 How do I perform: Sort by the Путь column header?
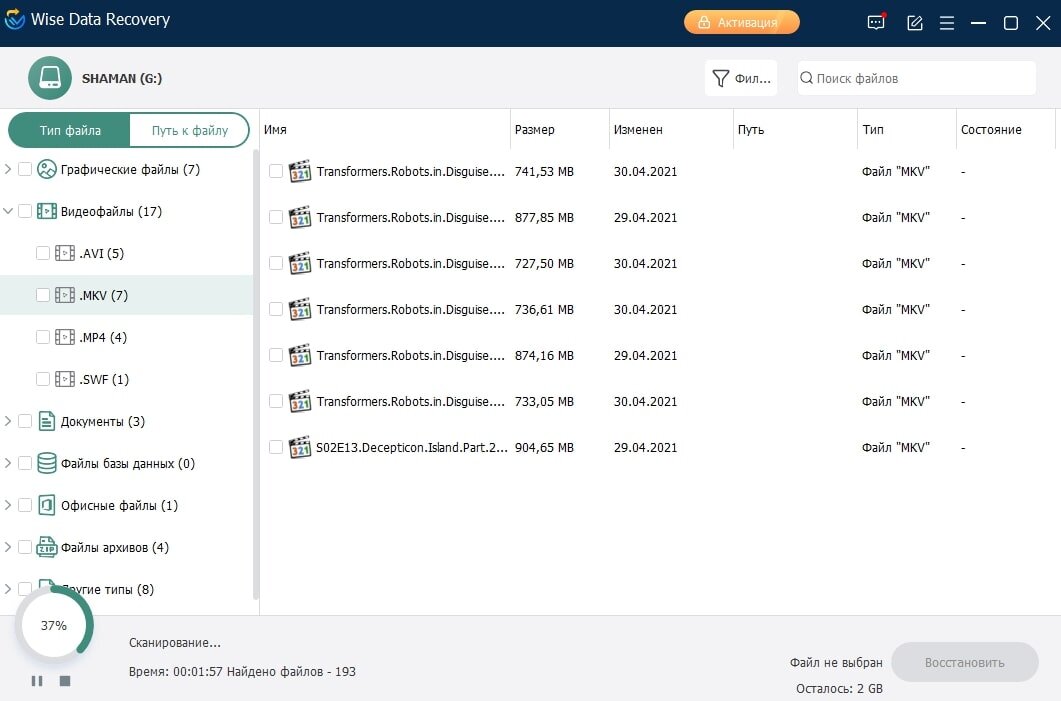pos(795,129)
